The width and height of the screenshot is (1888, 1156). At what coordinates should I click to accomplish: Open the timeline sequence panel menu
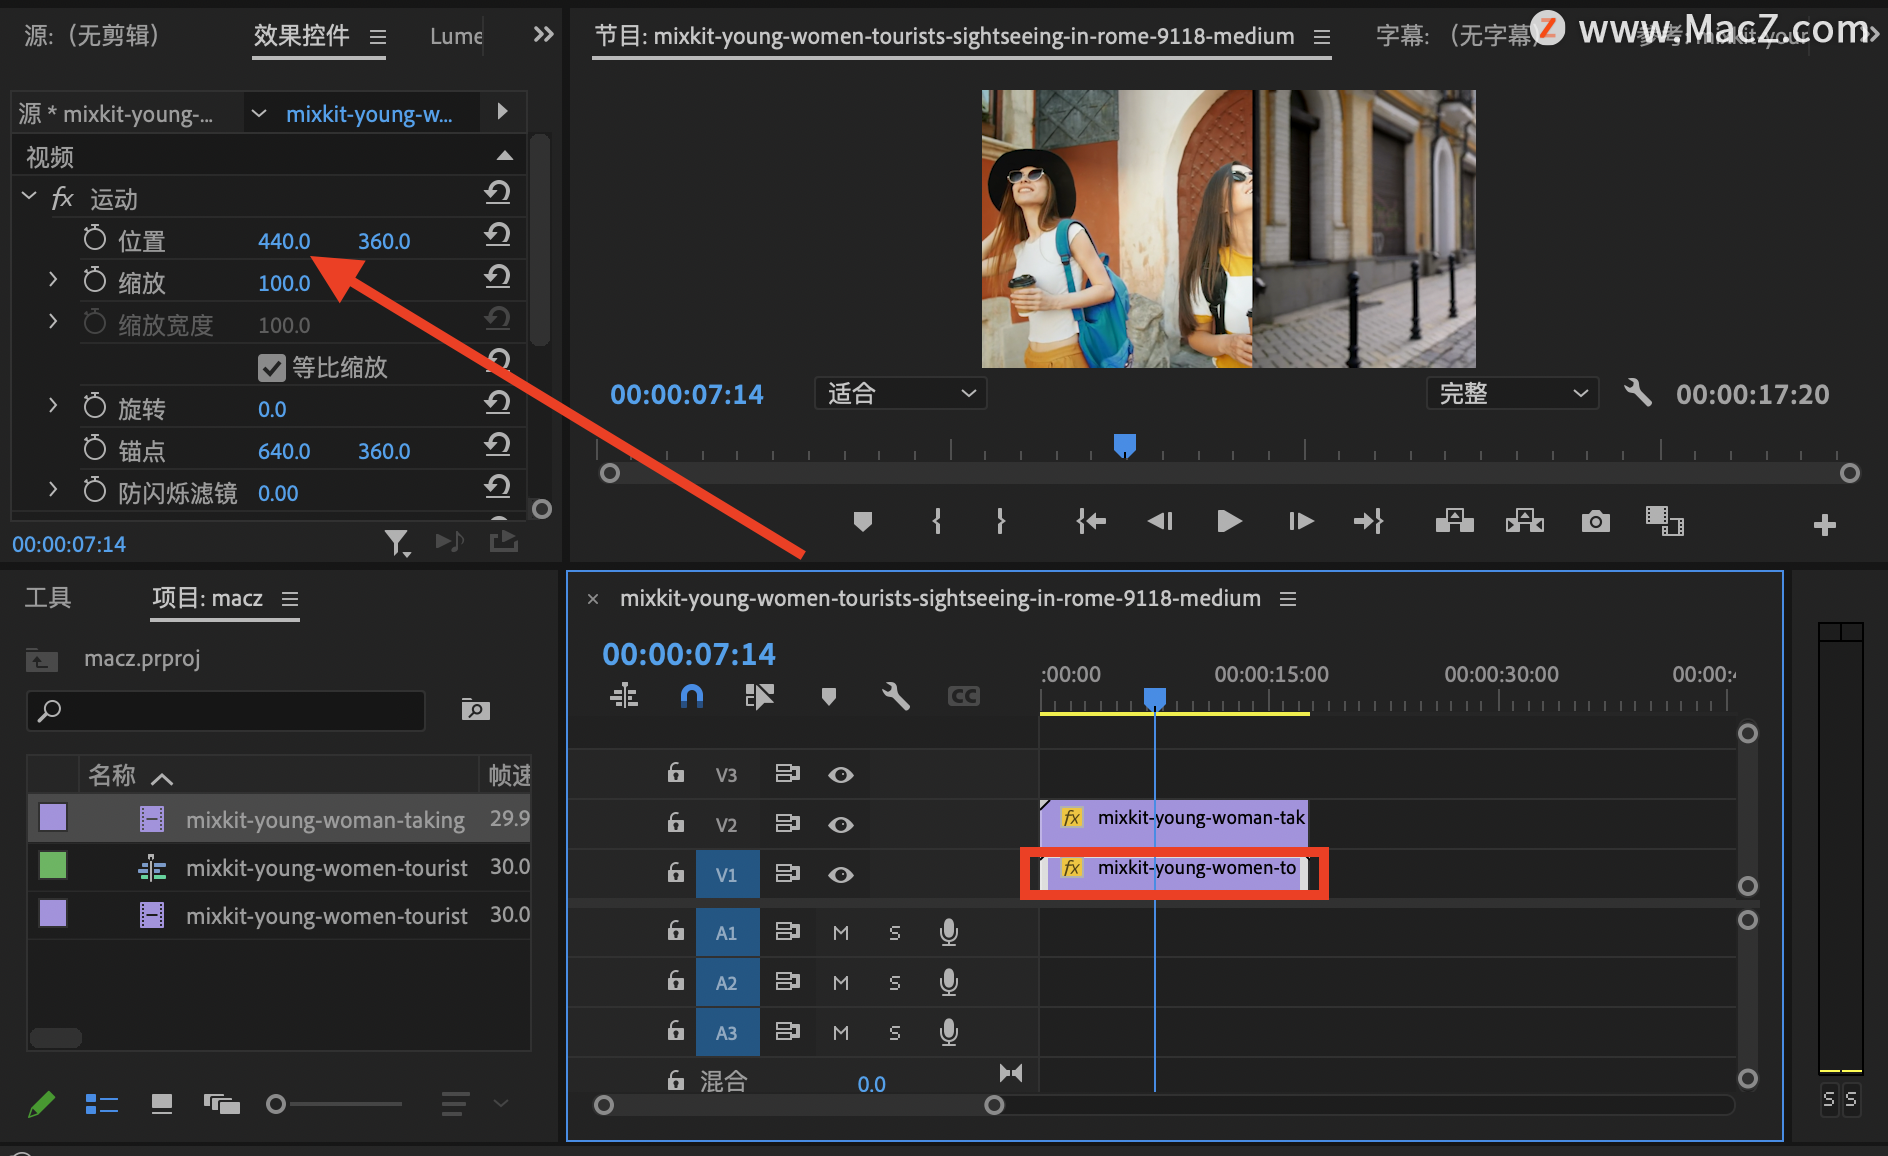pyautogui.click(x=1288, y=599)
